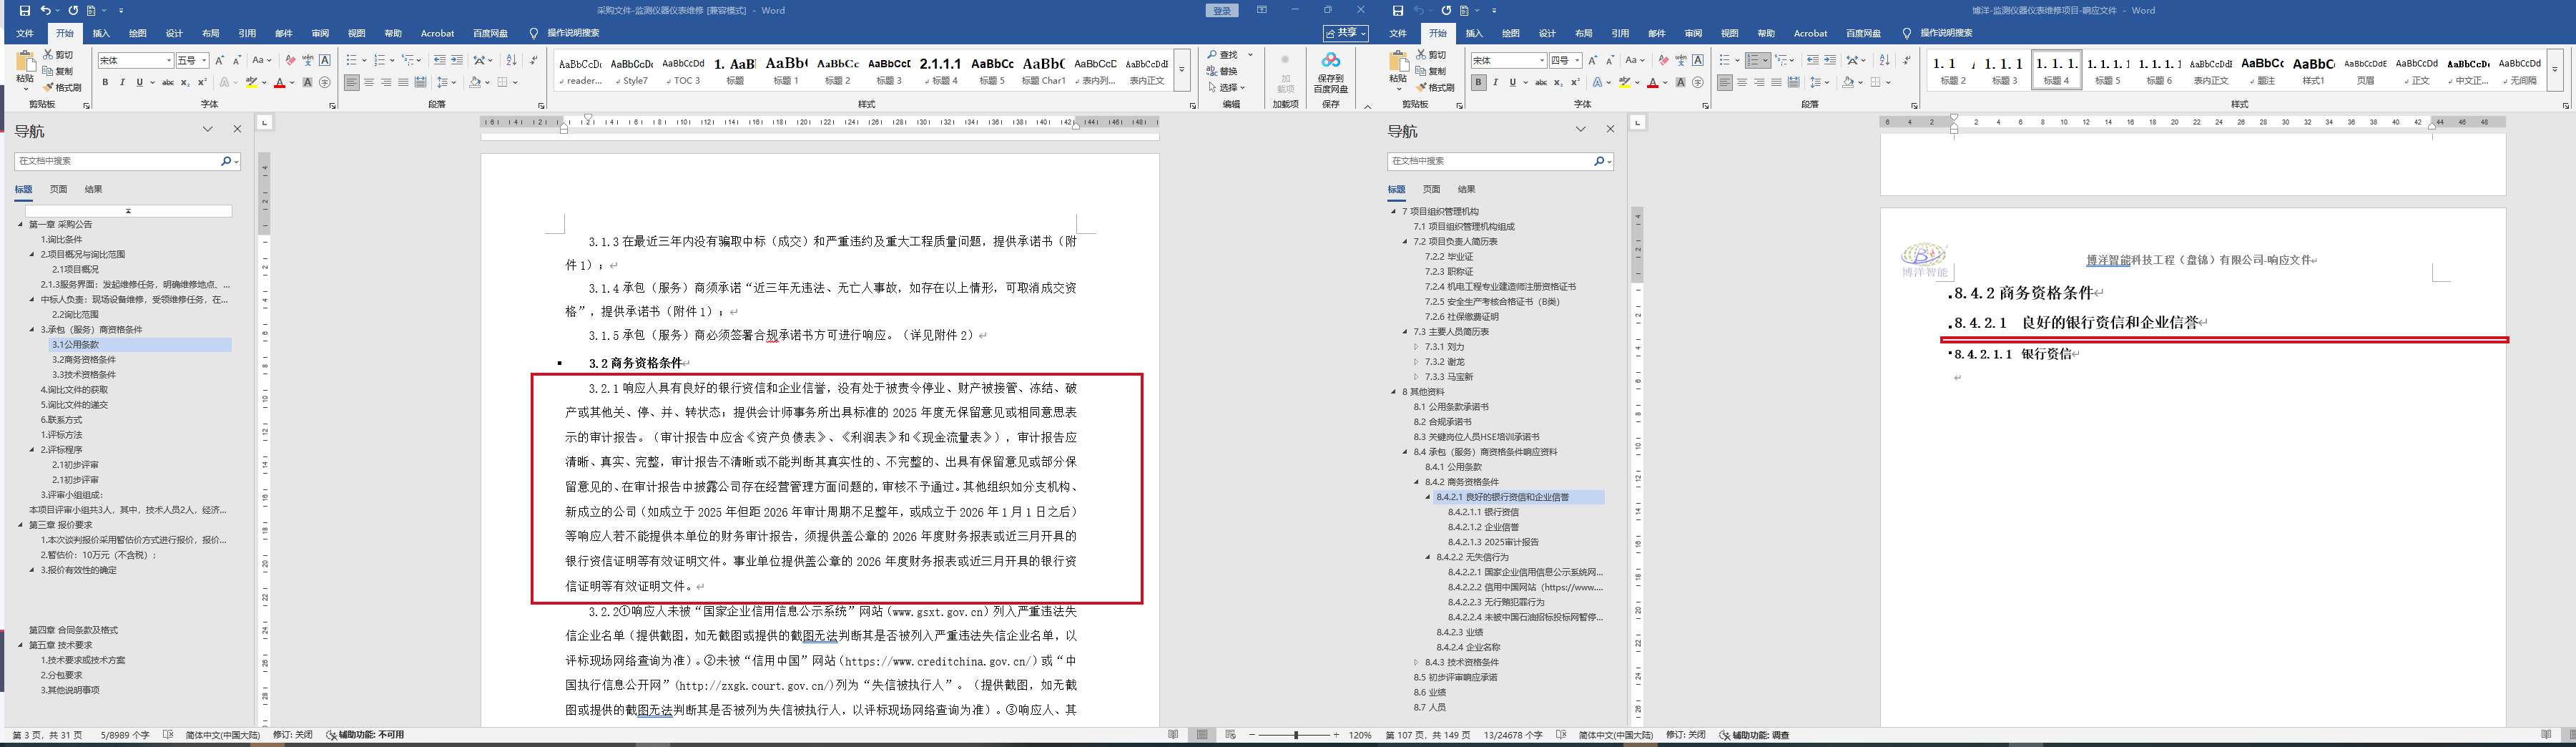Save the left document via floppy icon
The image size is (2576, 747).
click(25, 10)
